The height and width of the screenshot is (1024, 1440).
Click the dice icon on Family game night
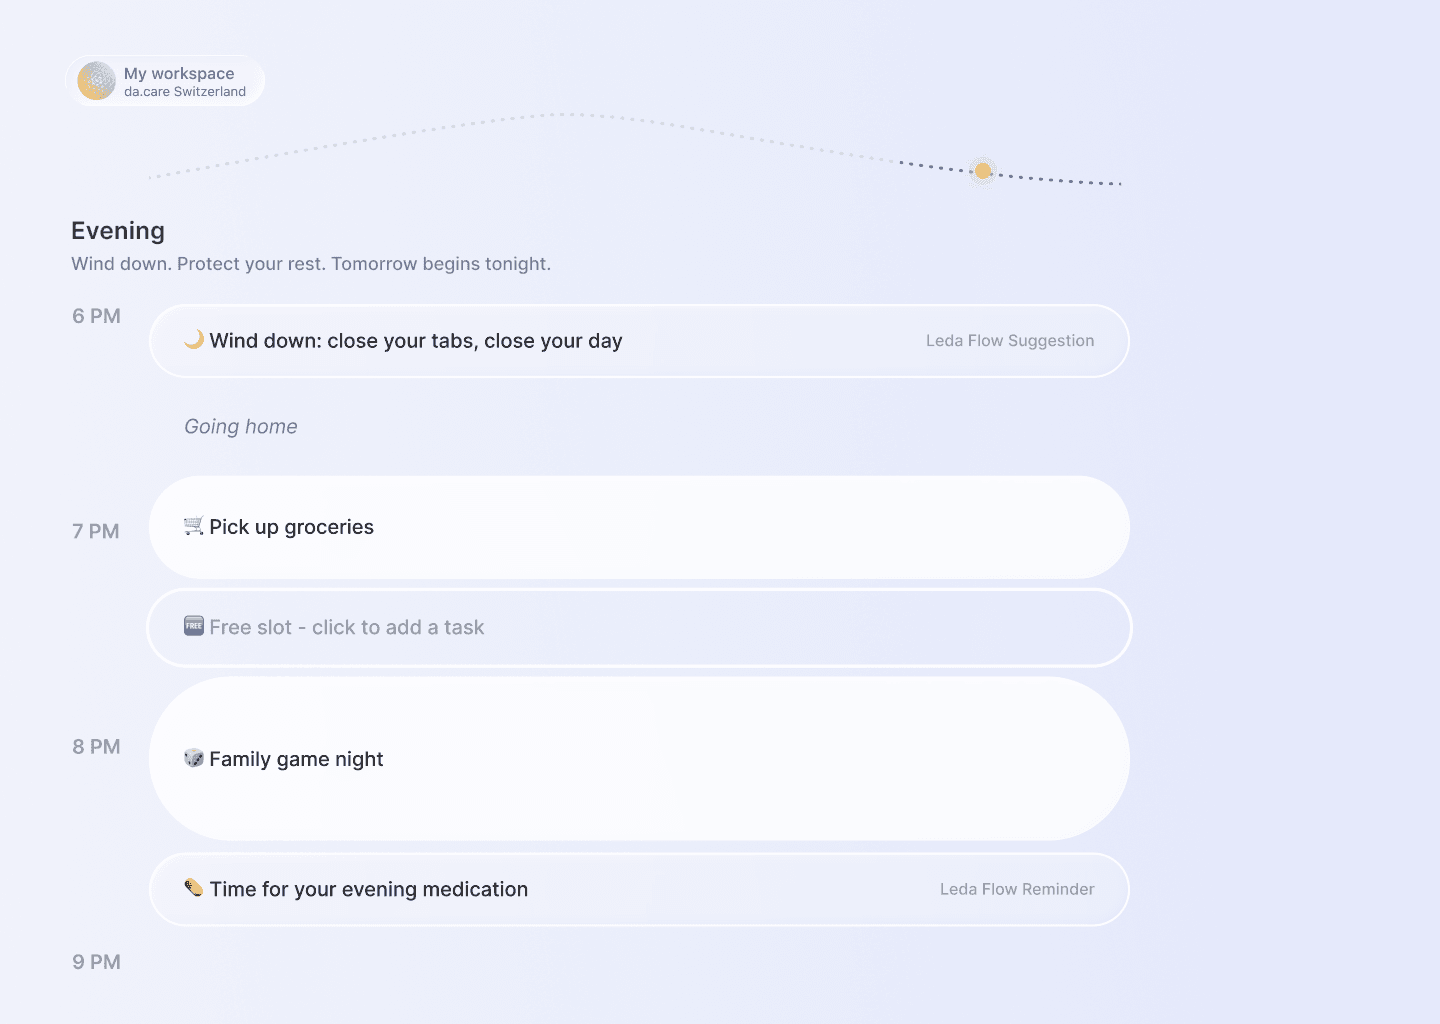(x=194, y=758)
